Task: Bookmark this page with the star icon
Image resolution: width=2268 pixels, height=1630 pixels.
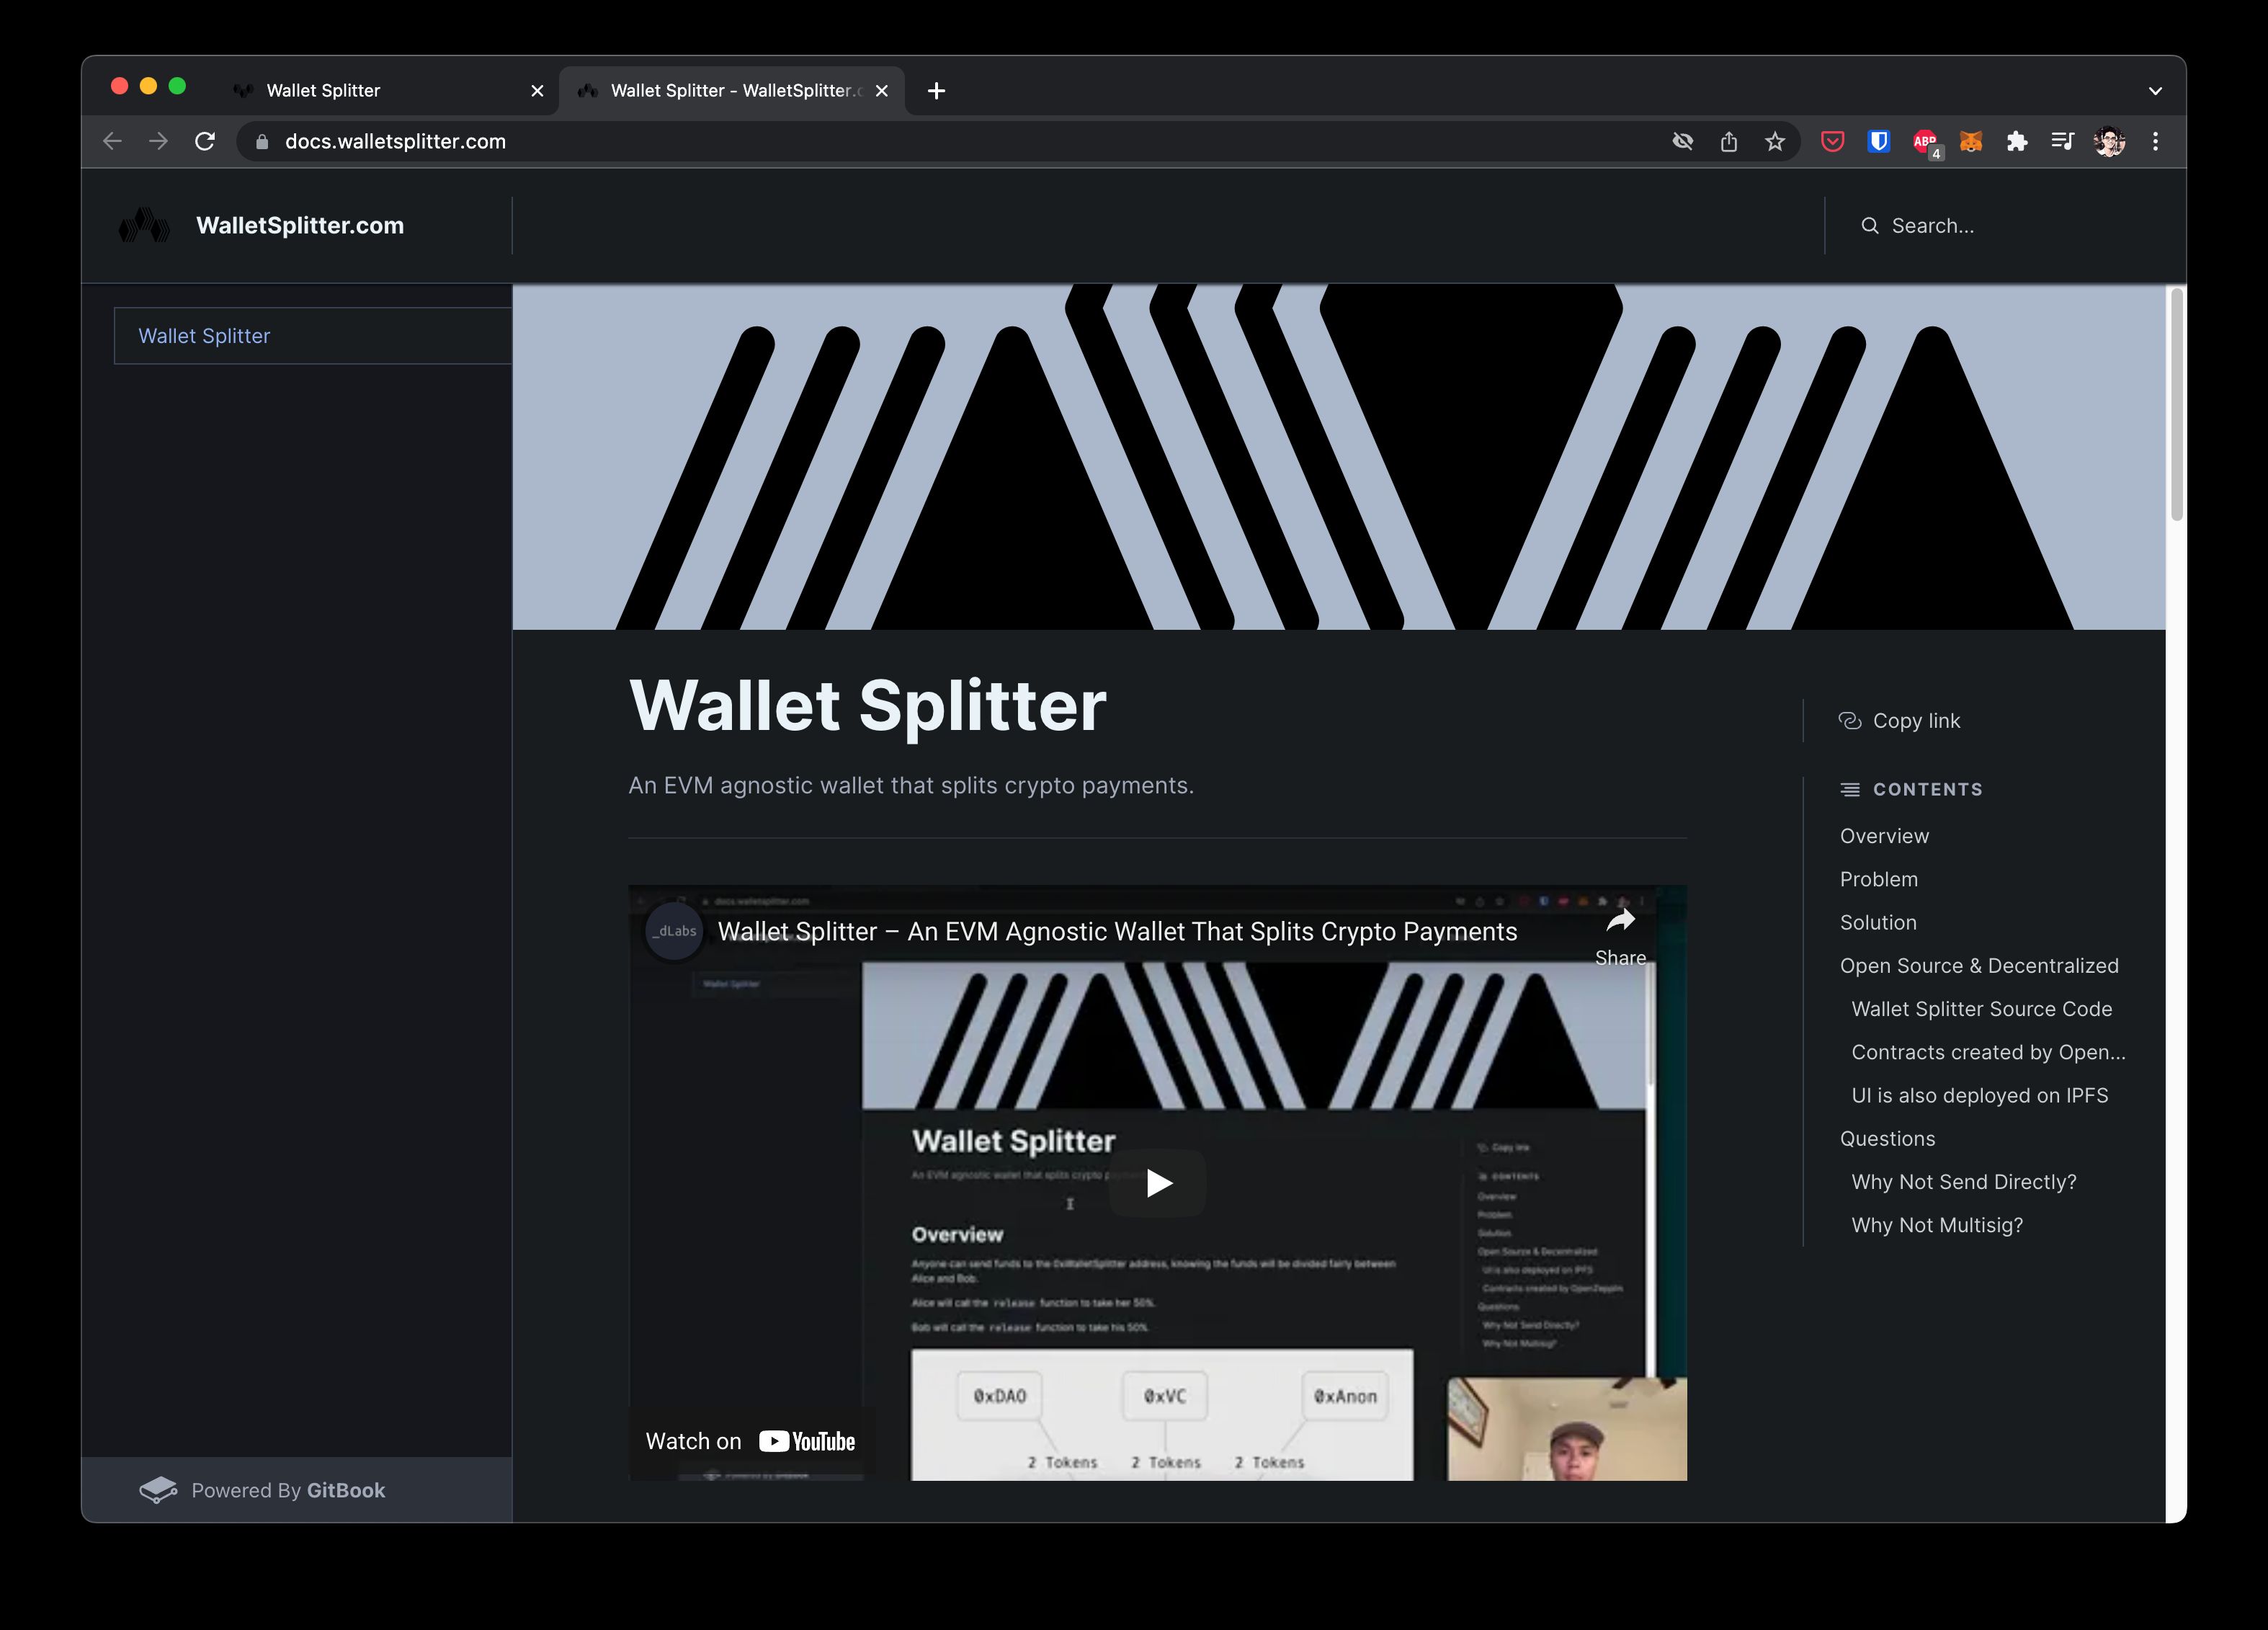Action: click(1775, 142)
